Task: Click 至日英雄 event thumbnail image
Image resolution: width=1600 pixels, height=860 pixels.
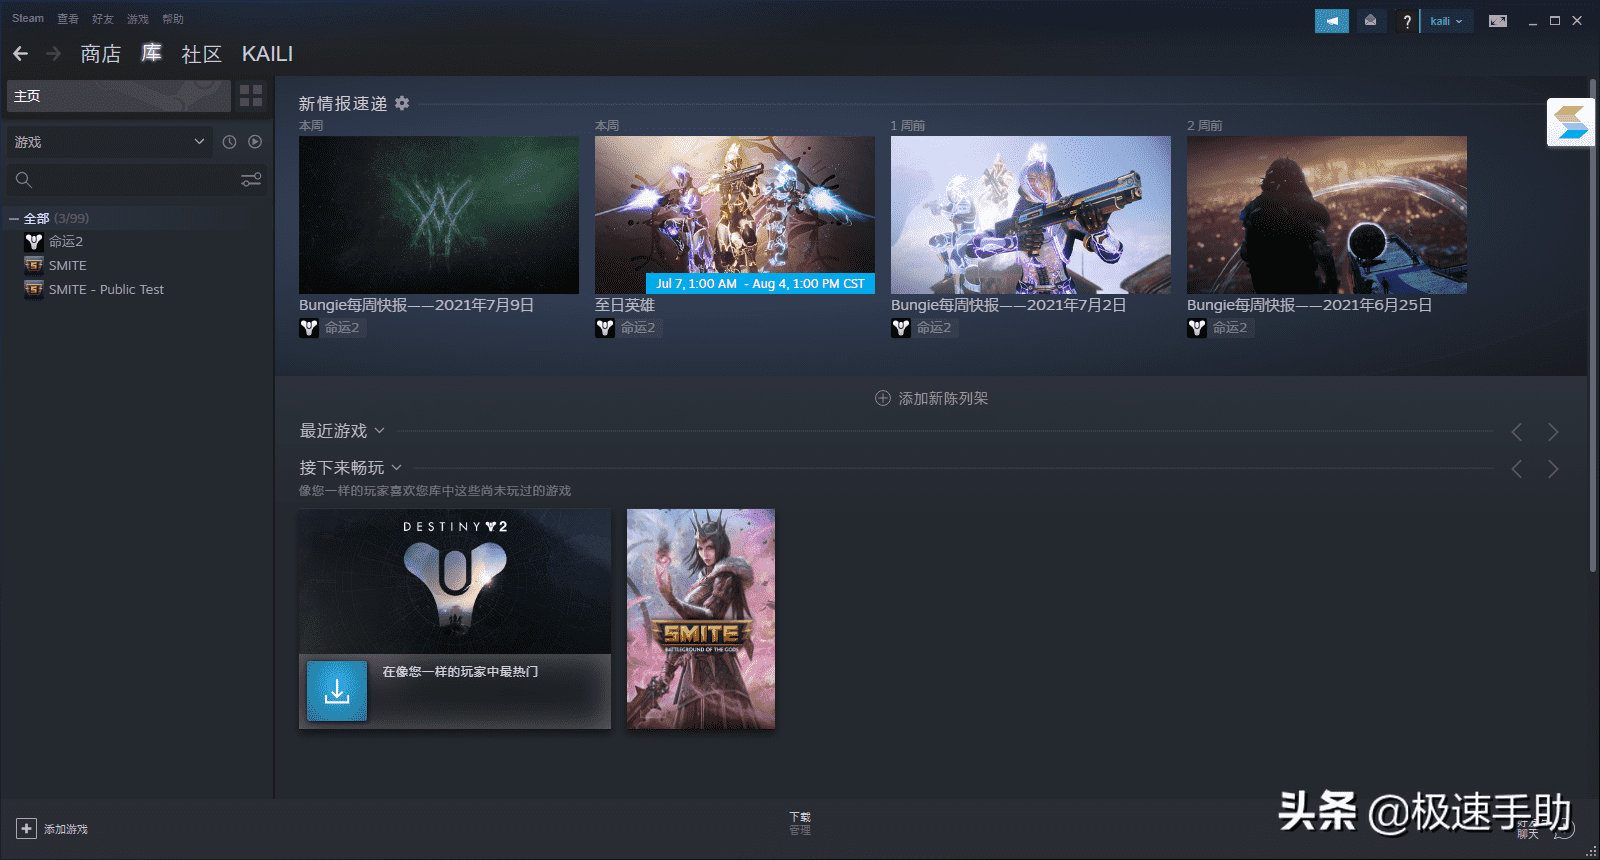Action: pos(735,215)
